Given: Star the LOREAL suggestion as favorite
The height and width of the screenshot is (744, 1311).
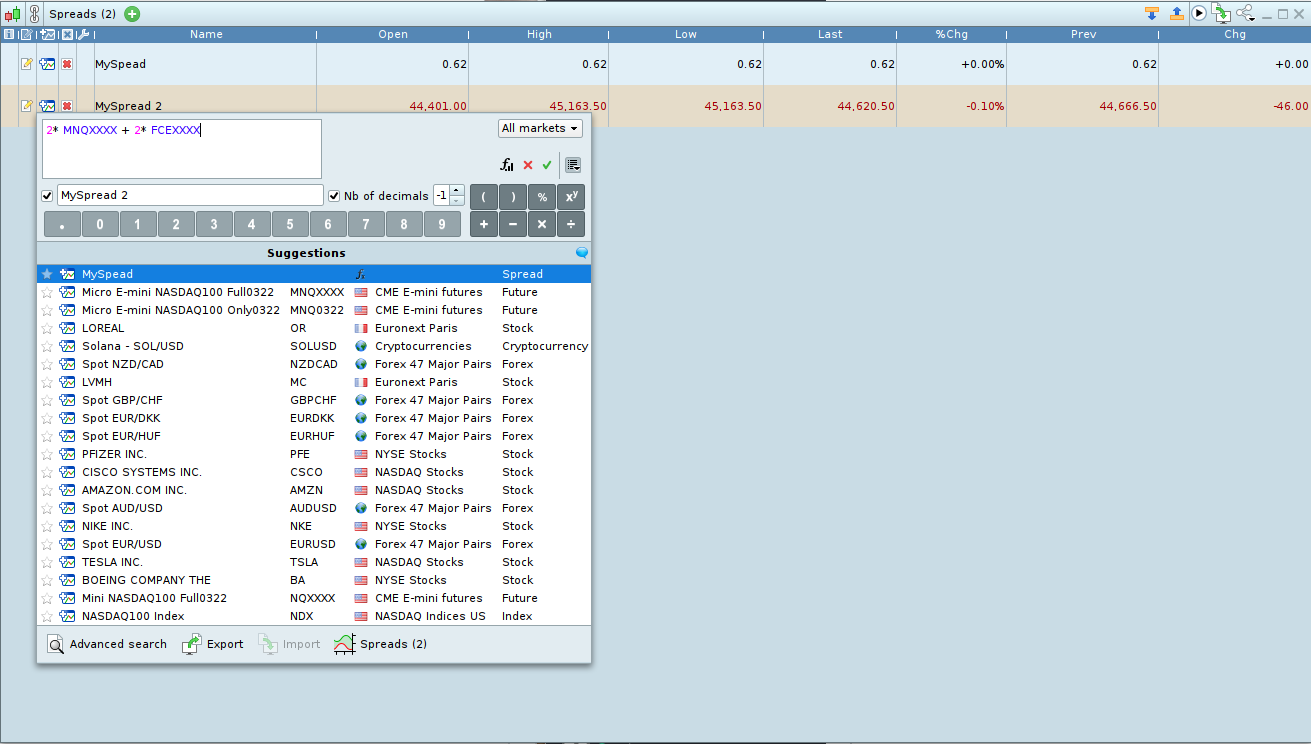Looking at the screenshot, I should (x=47, y=328).
